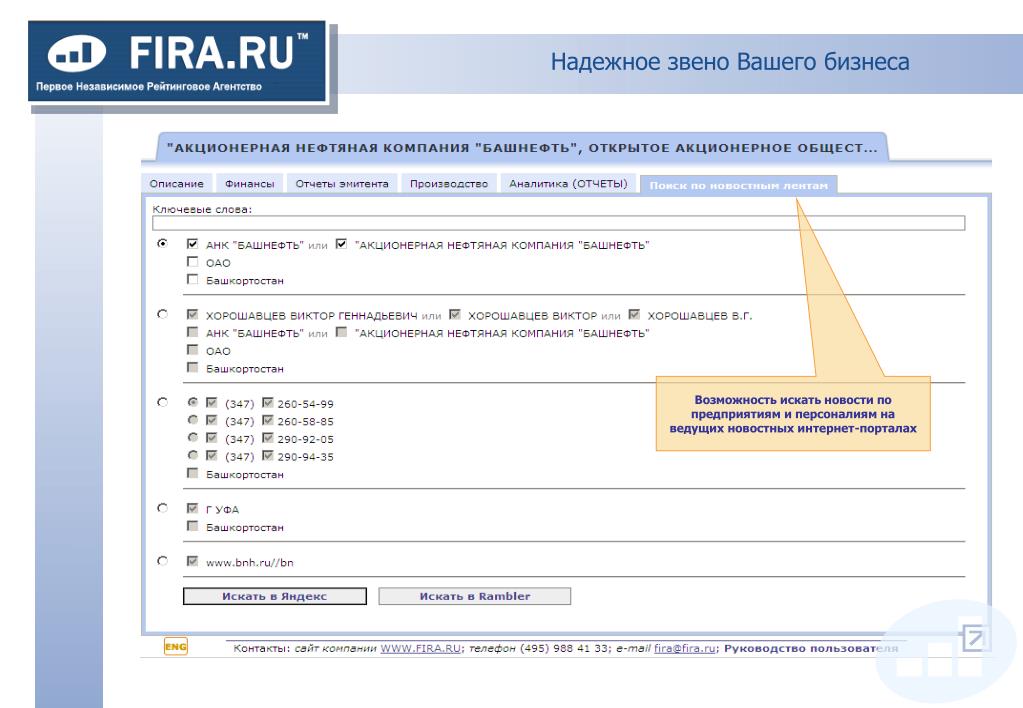Switch language with the ENG icon
Viewport: 1023px width, 708px height.
176,646
